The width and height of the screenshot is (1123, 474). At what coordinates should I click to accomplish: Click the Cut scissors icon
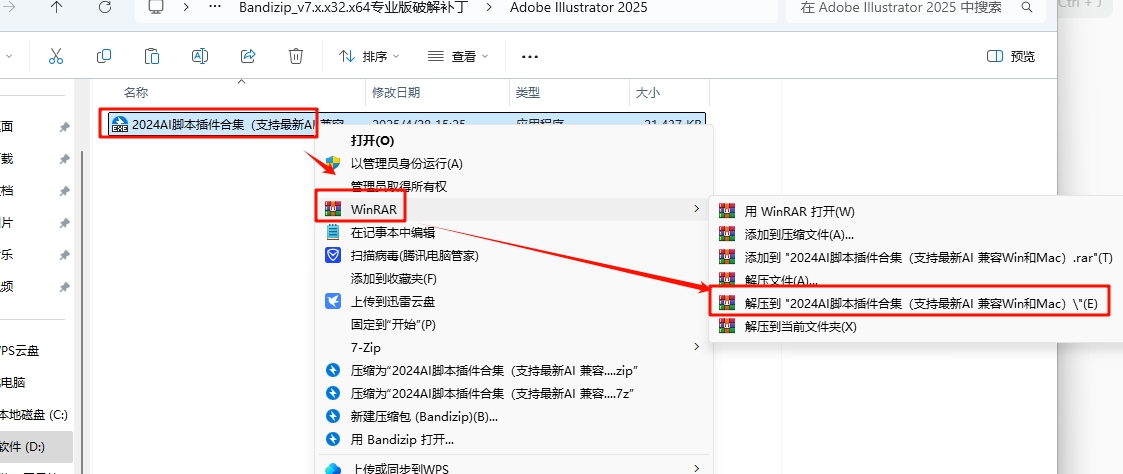56,56
